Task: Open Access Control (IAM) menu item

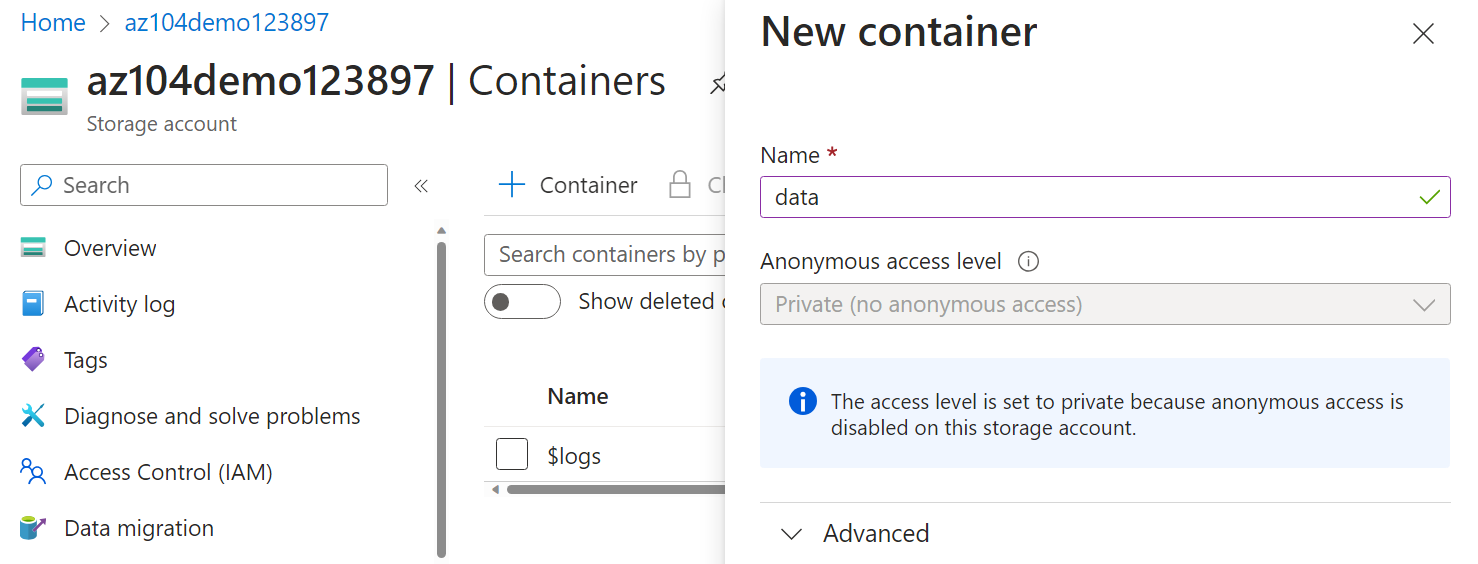Action: pos(168,472)
